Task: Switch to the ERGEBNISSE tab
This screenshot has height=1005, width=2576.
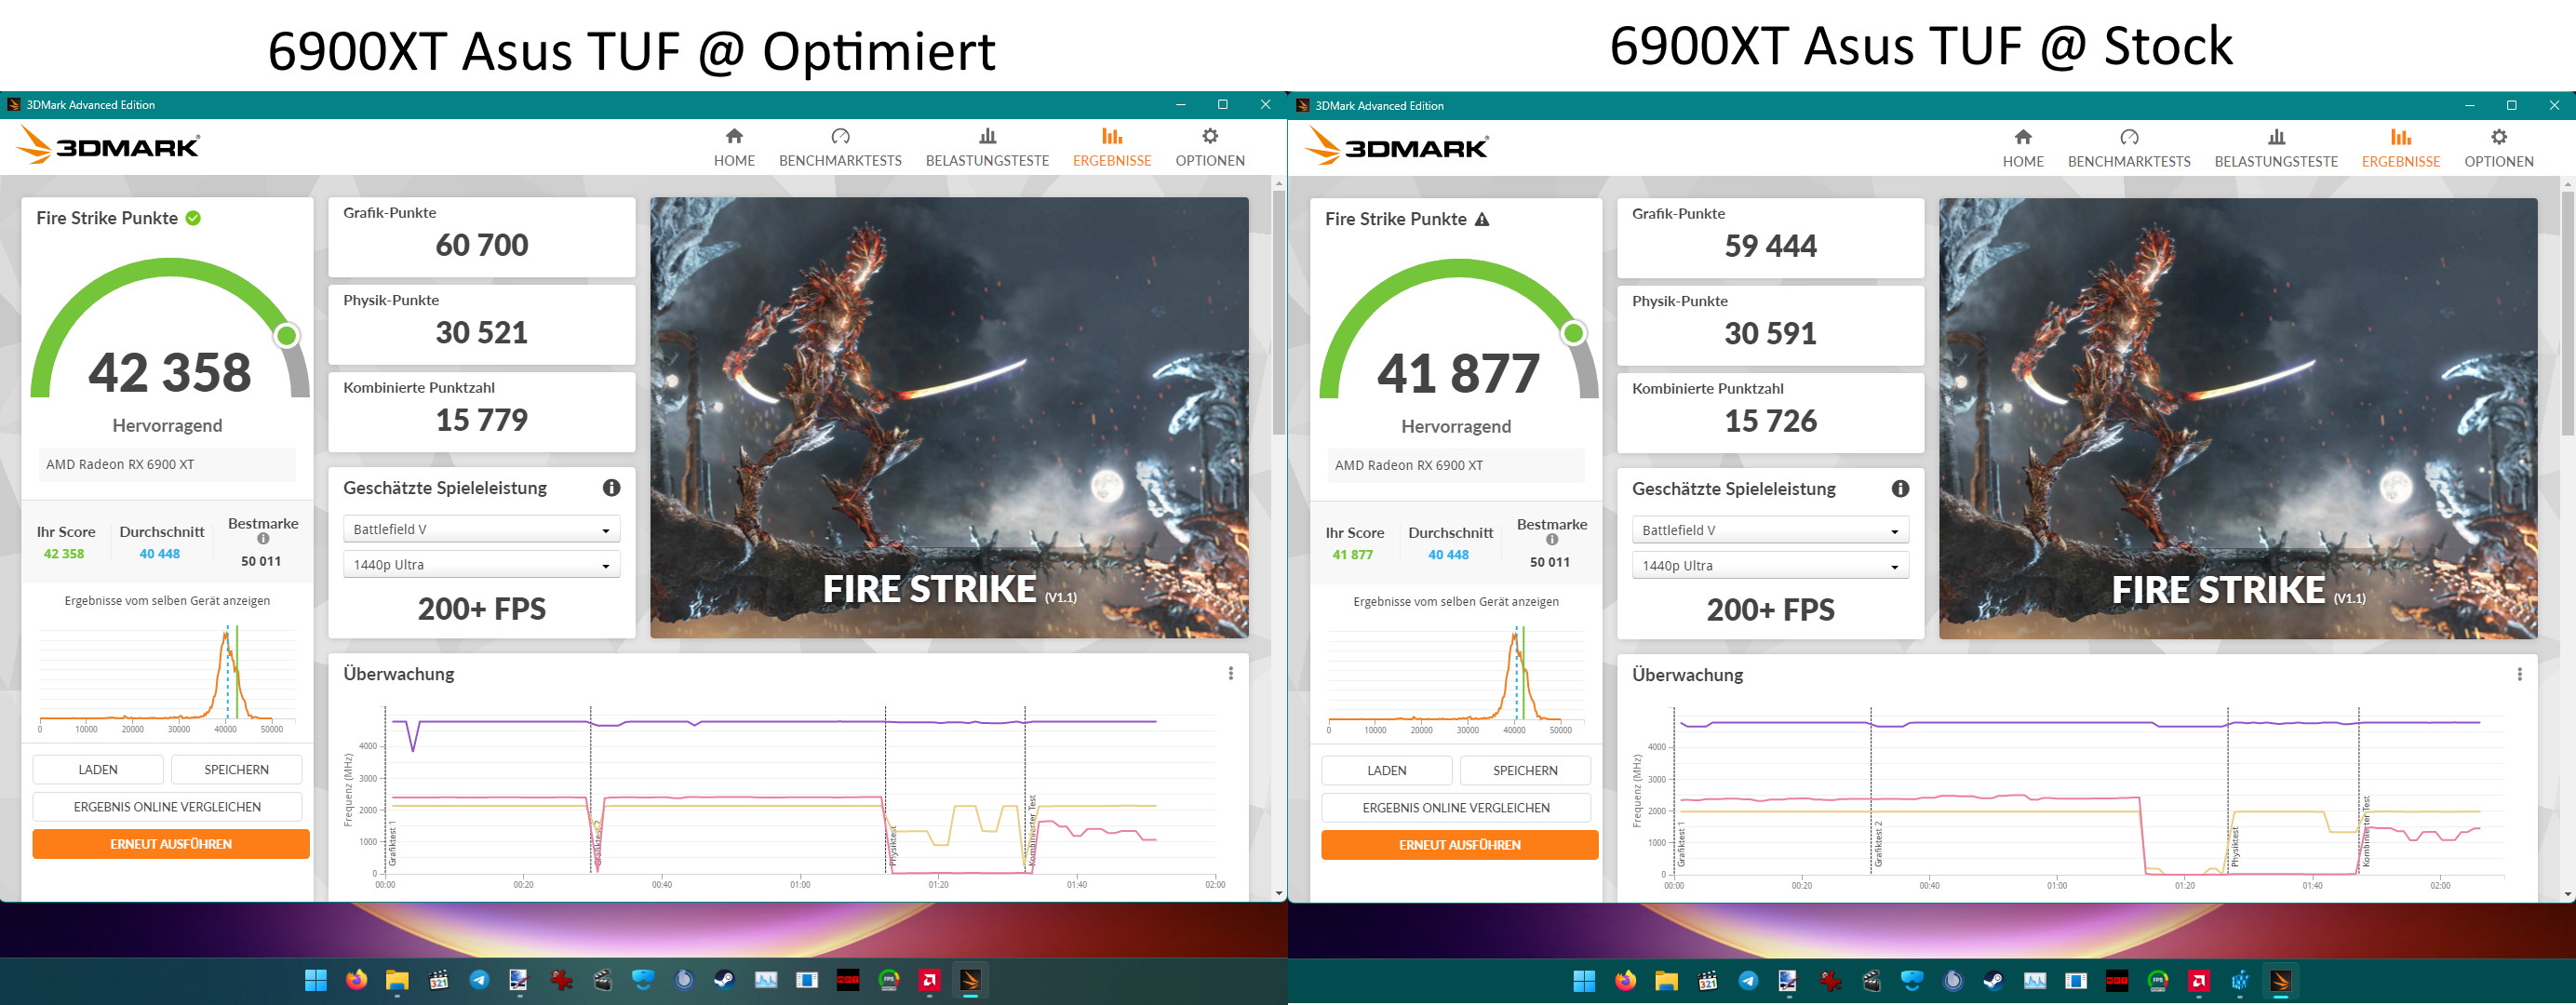Action: (x=1112, y=145)
